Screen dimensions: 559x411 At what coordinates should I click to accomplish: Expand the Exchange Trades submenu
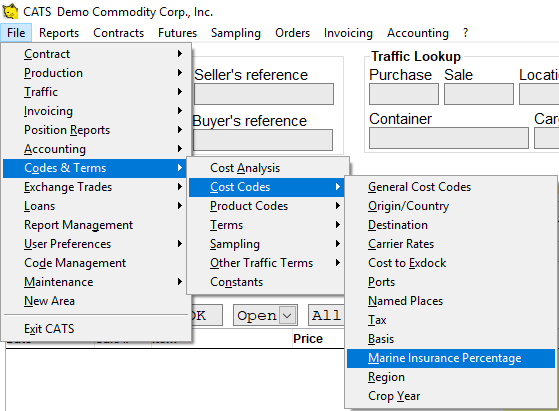click(x=94, y=187)
